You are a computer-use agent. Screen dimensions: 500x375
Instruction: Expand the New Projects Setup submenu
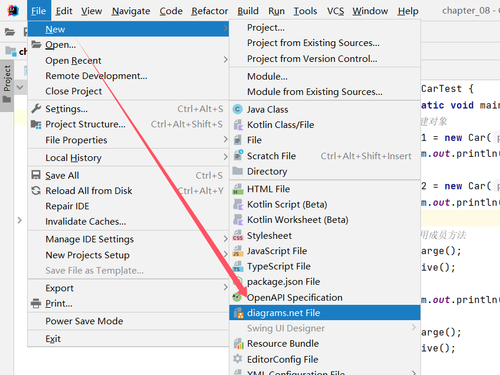click(128, 255)
